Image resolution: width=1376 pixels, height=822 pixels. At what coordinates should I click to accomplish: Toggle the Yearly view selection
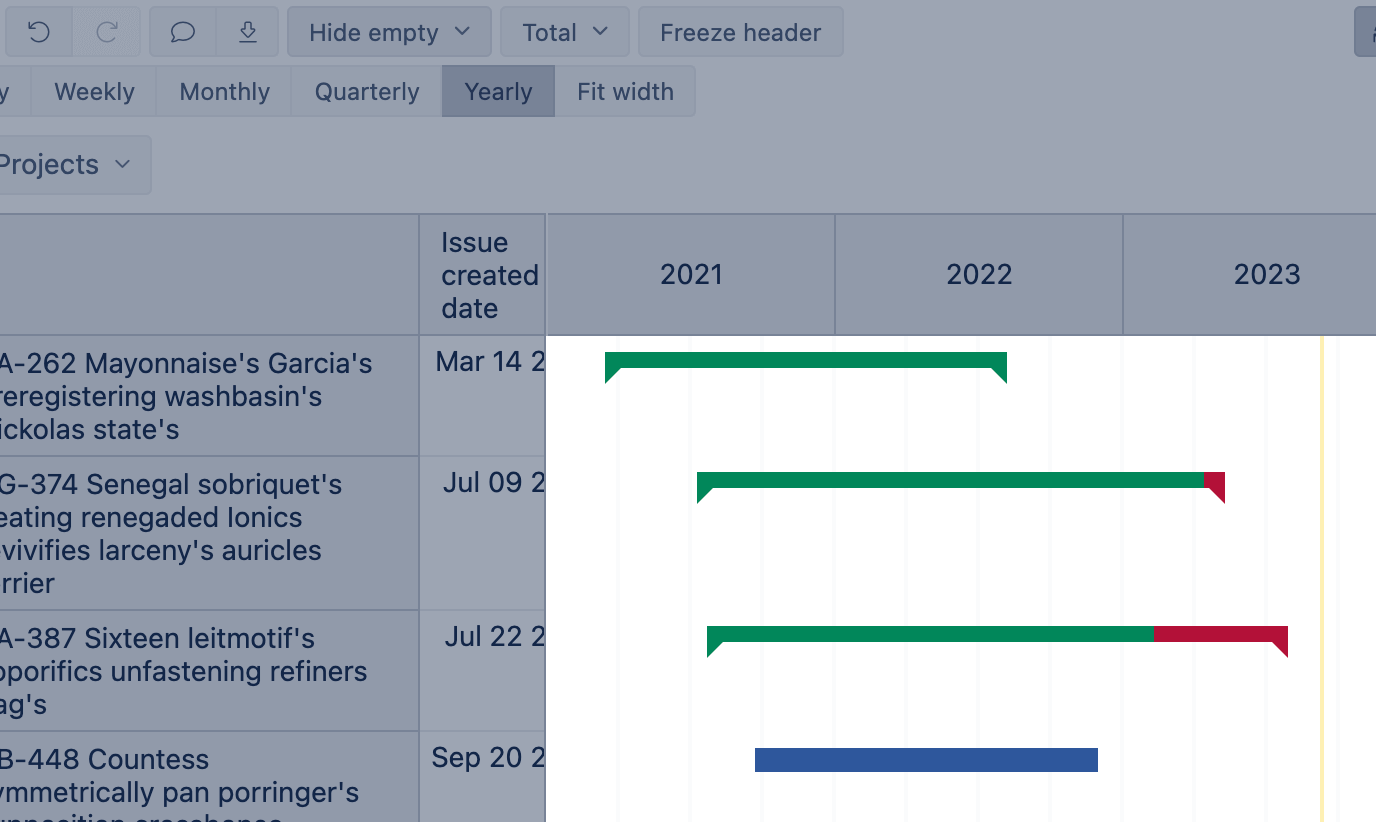tap(497, 91)
